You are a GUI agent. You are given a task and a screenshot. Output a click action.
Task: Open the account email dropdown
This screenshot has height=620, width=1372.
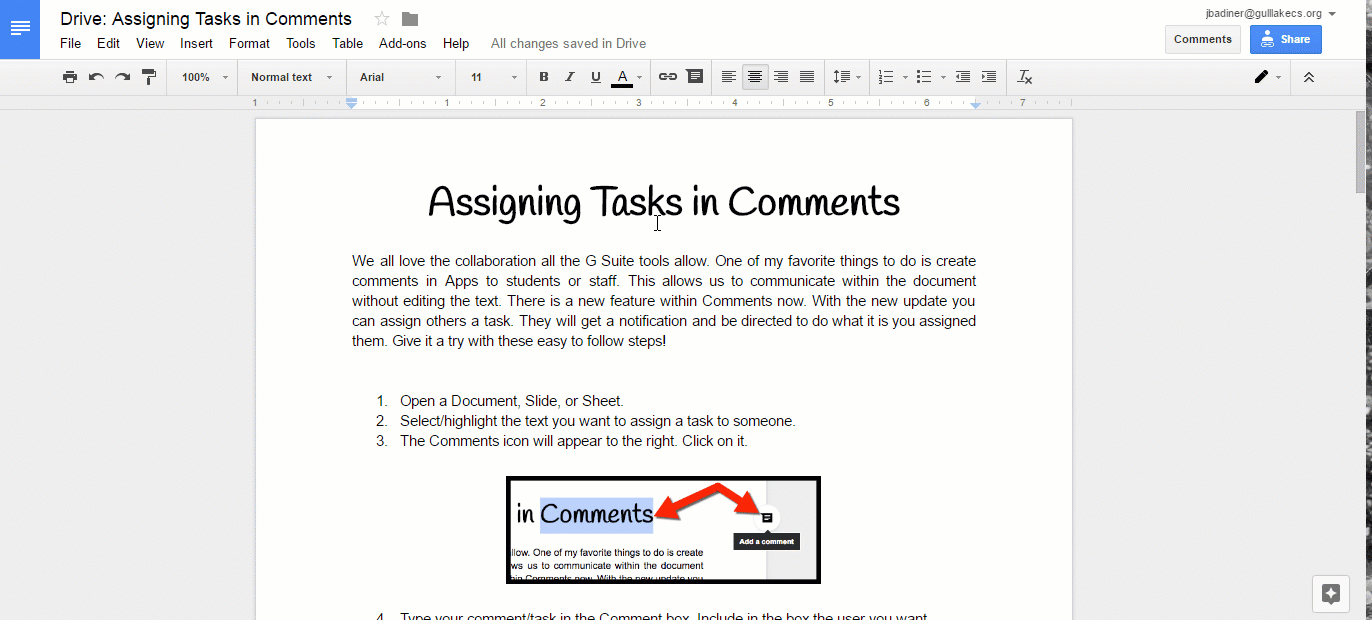pos(1272,14)
